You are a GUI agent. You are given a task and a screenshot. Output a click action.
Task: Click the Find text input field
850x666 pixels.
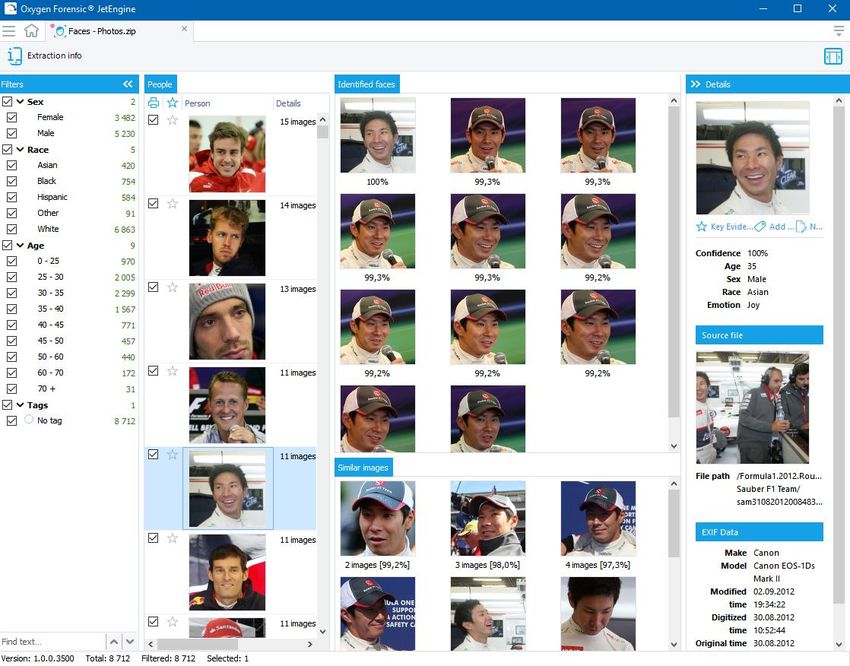(52, 642)
